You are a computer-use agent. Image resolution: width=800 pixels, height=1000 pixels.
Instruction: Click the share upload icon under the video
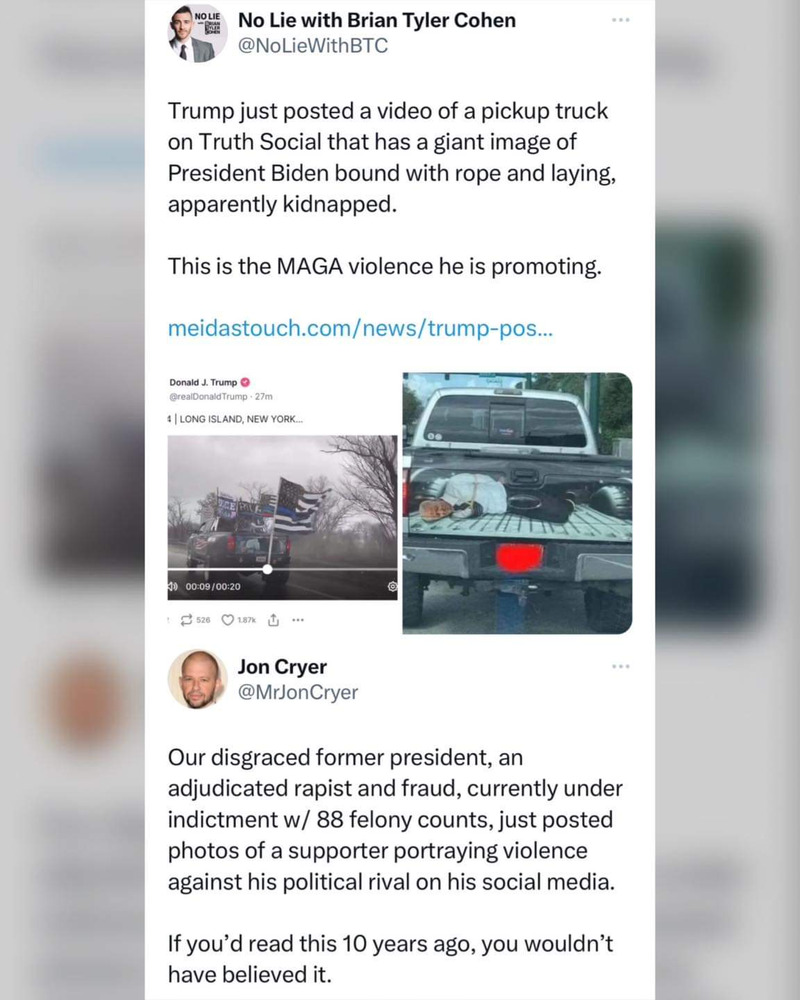[273, 620]
